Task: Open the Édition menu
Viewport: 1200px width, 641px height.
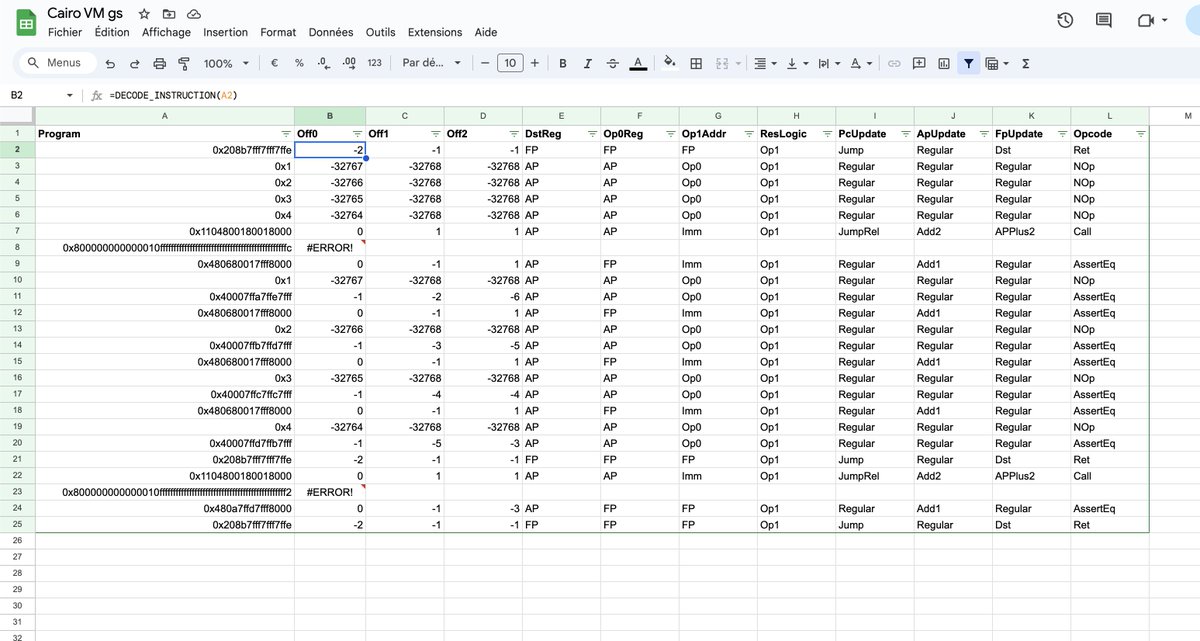Action: 112,32
